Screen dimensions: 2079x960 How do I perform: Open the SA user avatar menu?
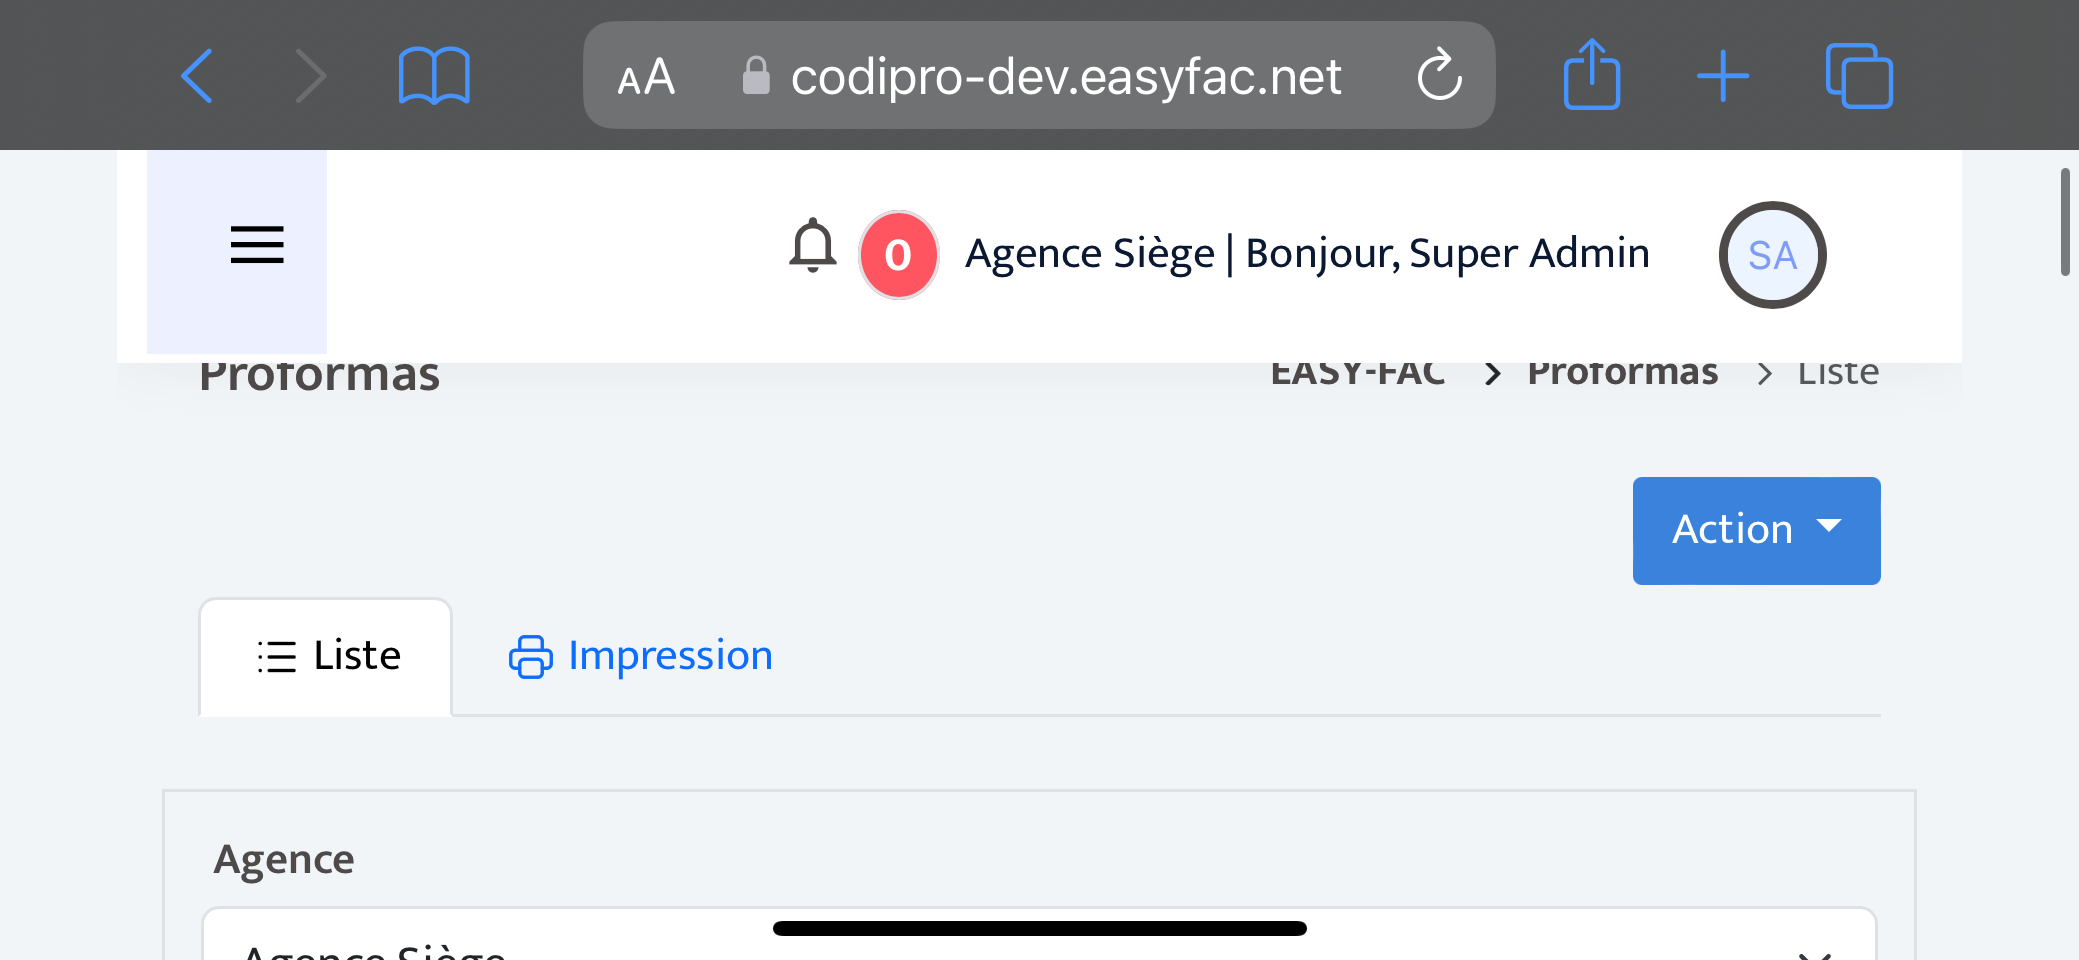click(1772, 255)
